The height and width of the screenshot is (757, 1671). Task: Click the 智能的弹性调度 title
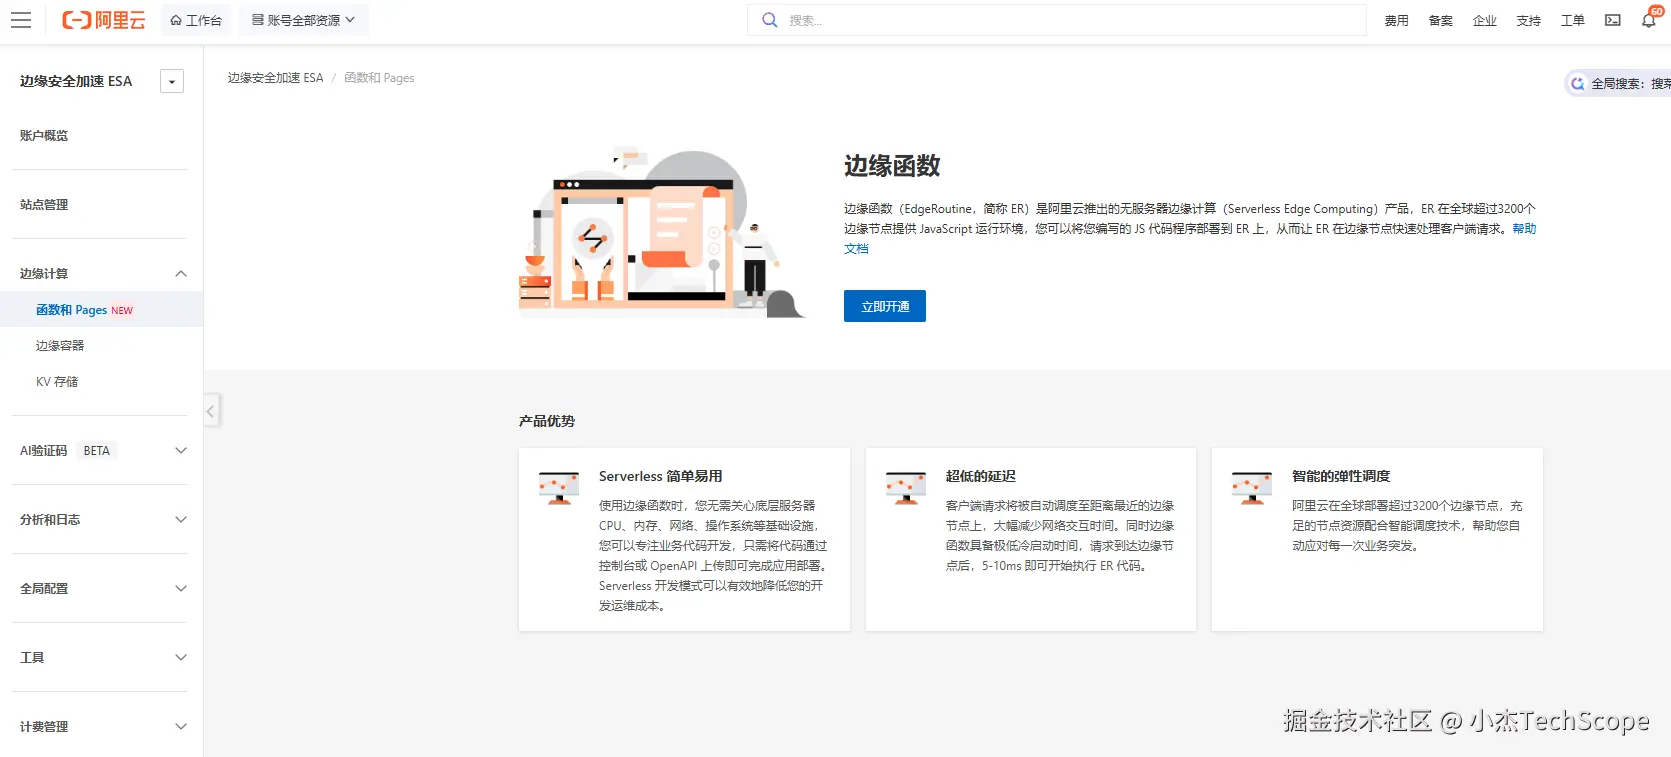click(x=1341, y=476)
